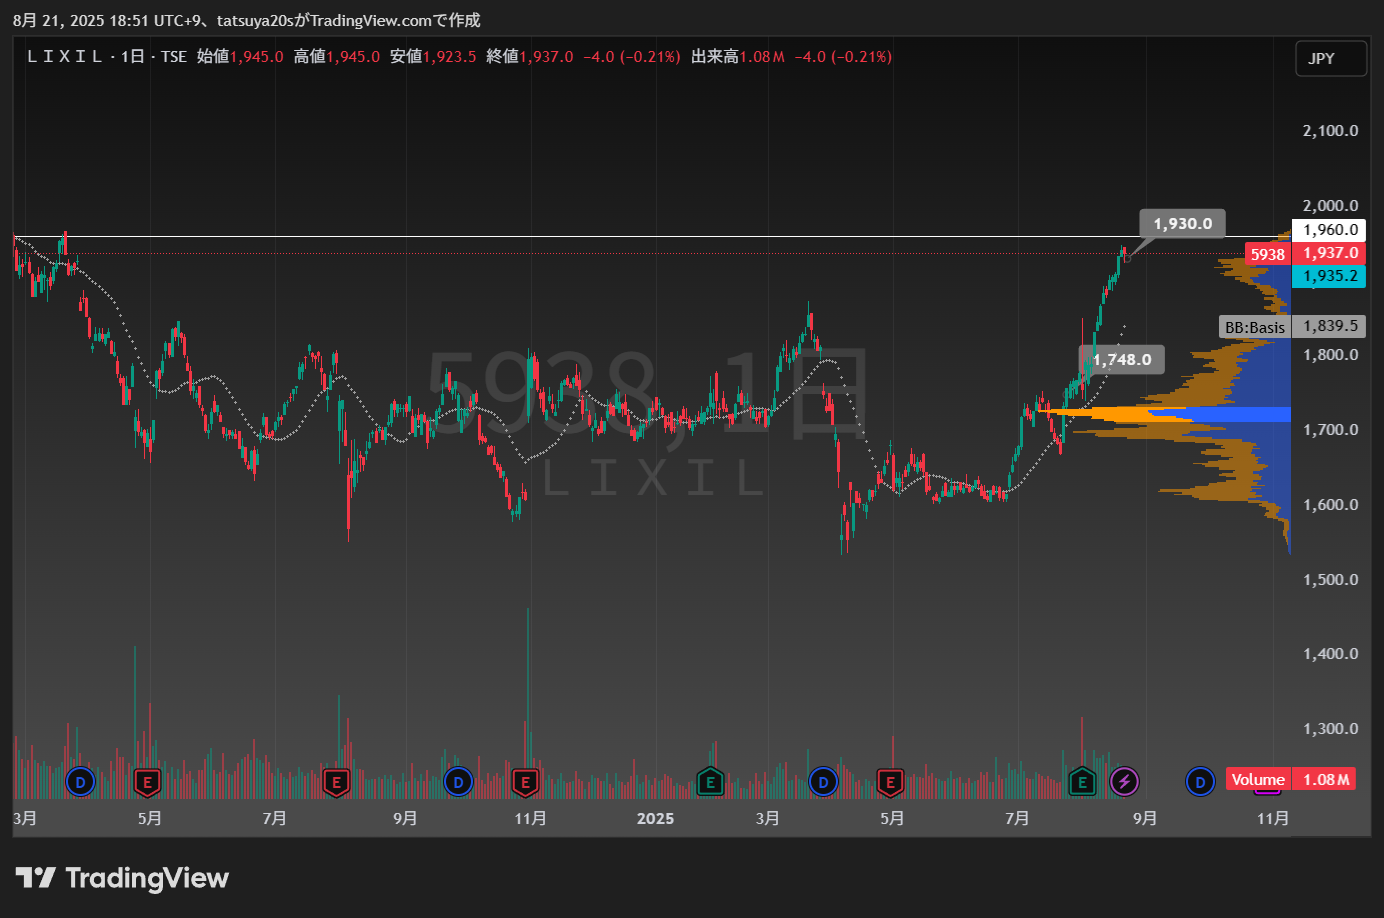Click the blue point-of-control volume profile bar
Image resolution: width=1384 pixels, height=918 pixels.
pos(1220,415)
